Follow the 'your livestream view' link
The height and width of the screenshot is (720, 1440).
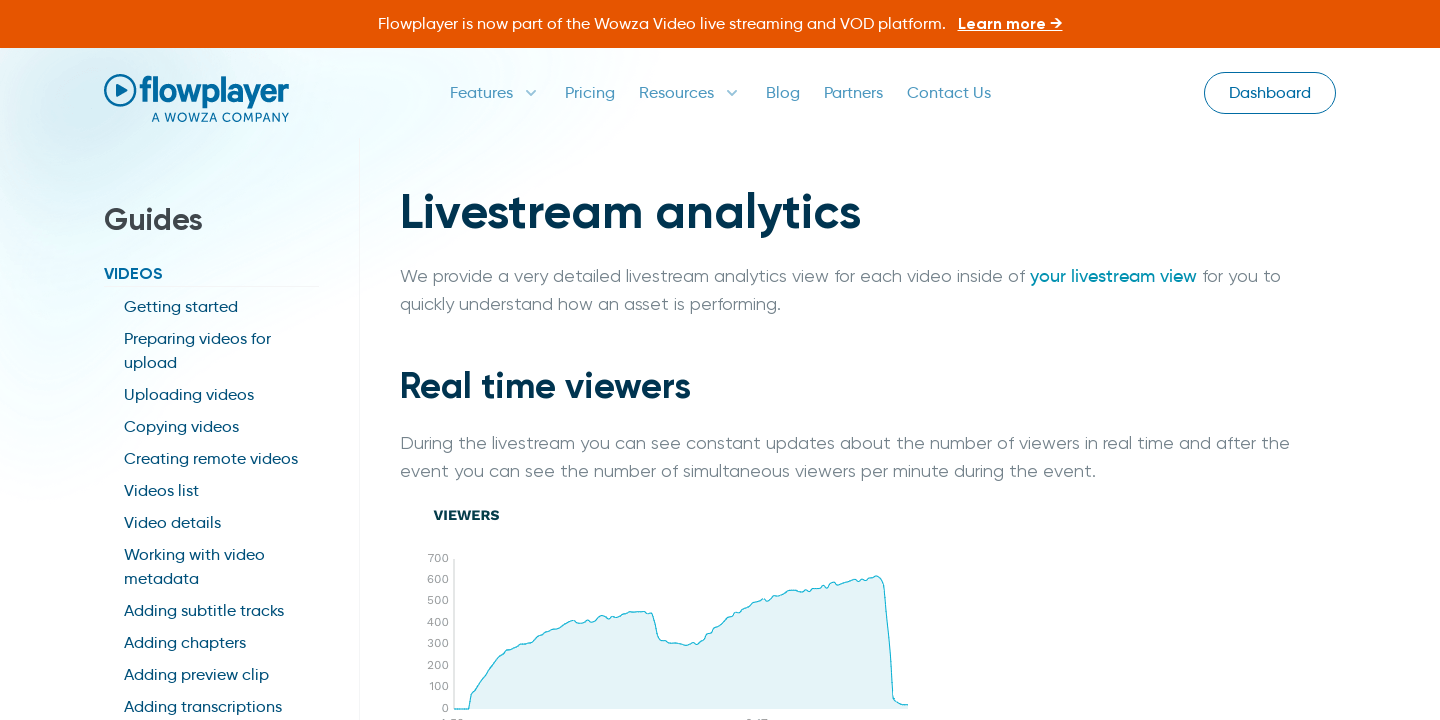tap(1113, 276)
